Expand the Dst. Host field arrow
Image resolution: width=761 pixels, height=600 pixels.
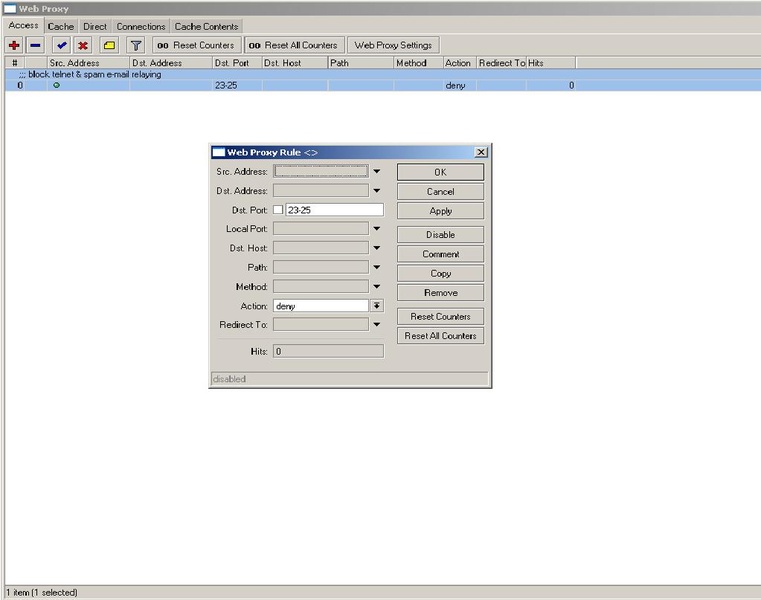tap(377, 248)
